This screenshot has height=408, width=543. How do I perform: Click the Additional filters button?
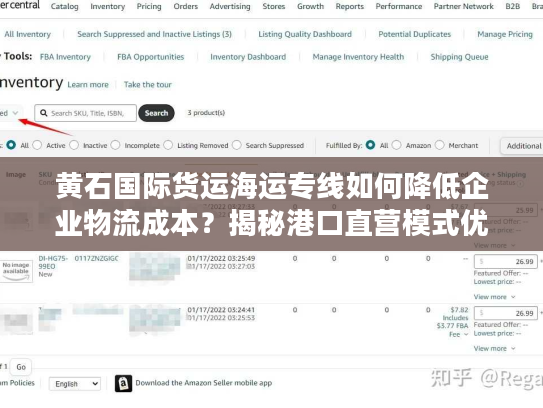pos(522,146)
